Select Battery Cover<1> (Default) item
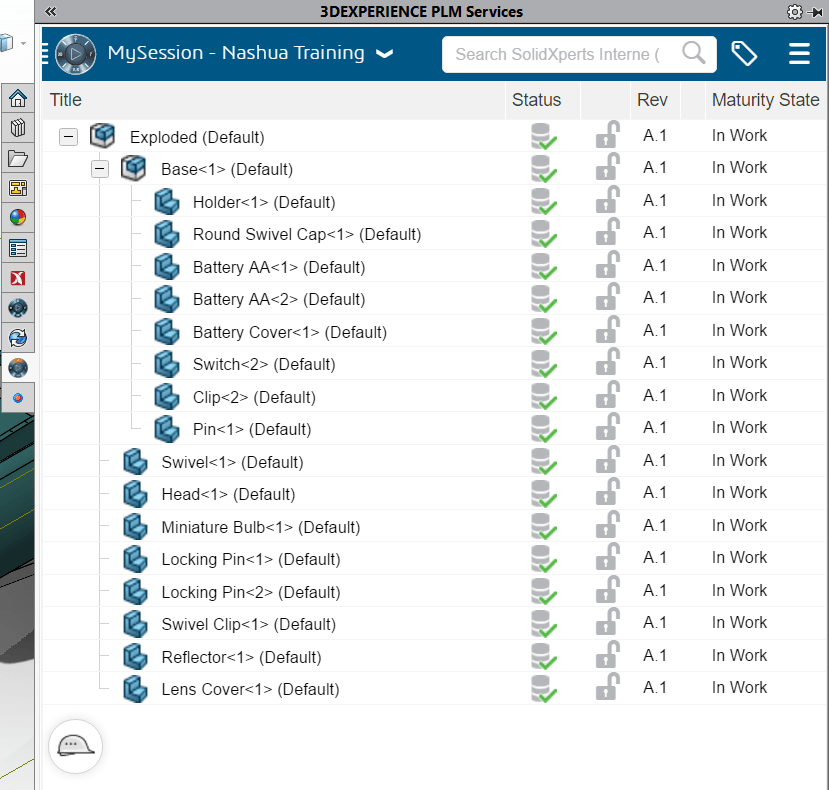829x790 pixels. pos(290,333)
